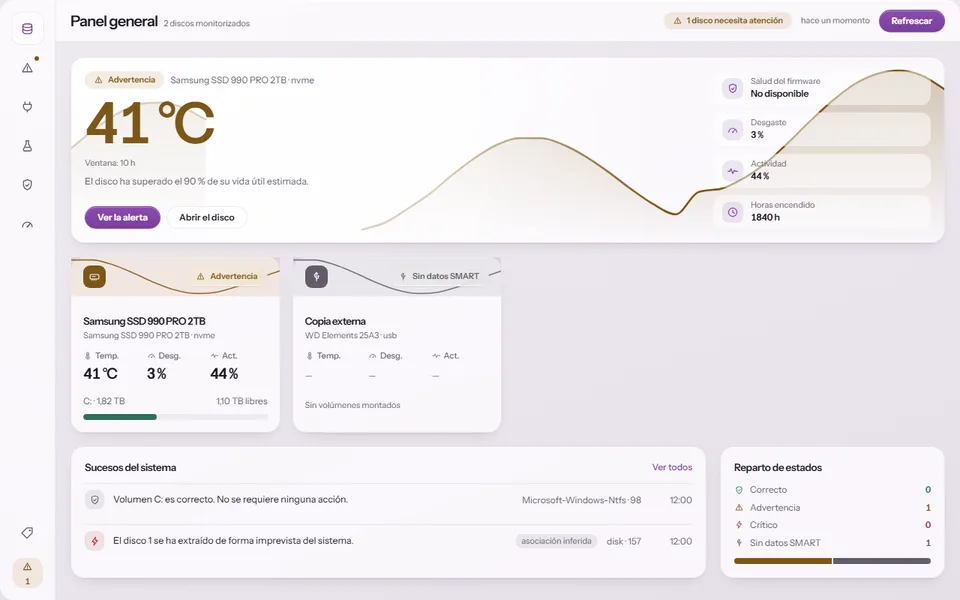The height and width of the screenshot is (600, 960).
Task: Open the flask tests sidebar icon
Action: [28, 146]
